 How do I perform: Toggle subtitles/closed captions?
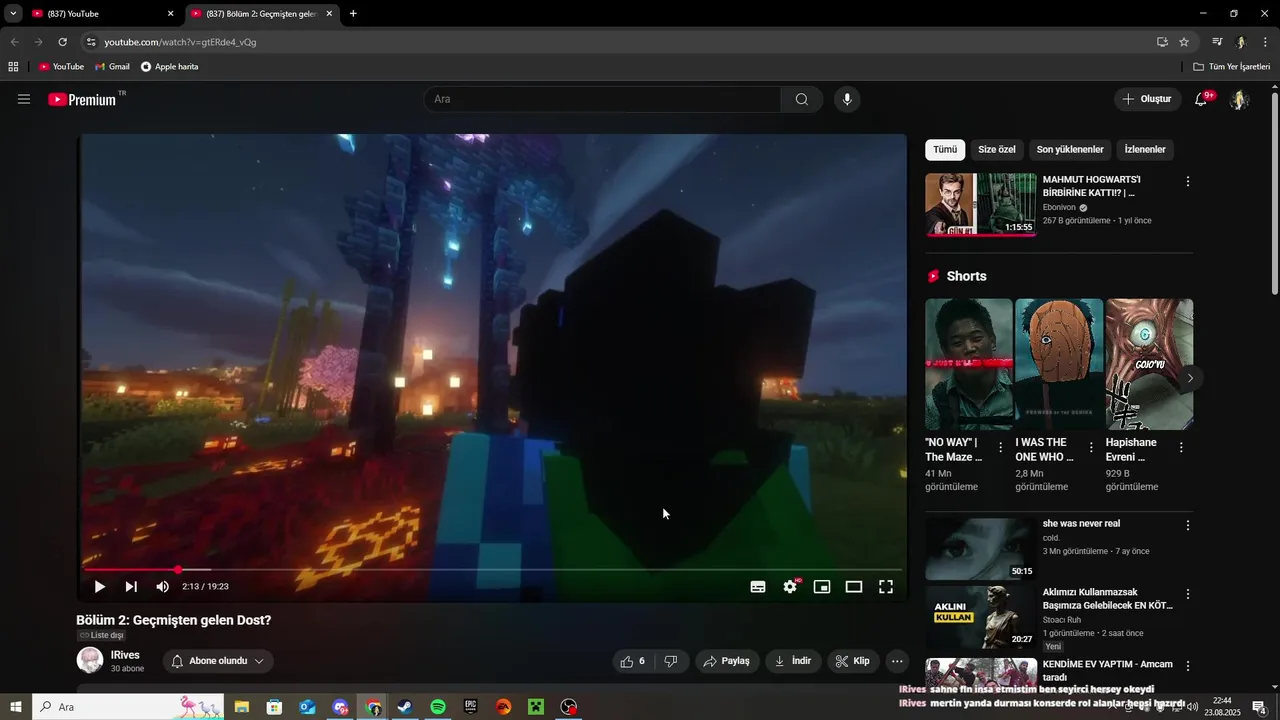point(758,587)
